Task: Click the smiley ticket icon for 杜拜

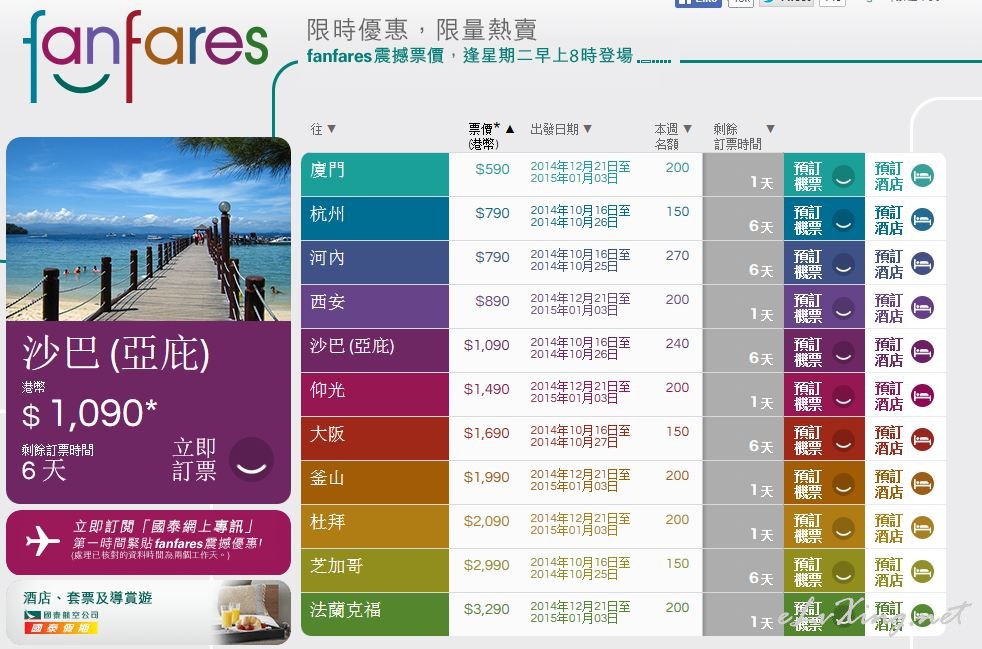Action: click(x=843, y=528)
